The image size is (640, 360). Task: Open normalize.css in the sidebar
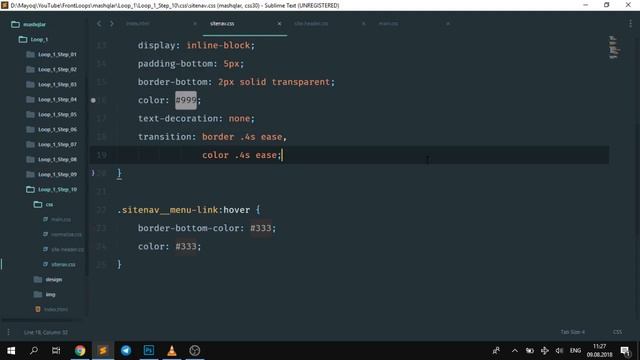(62, 234)
